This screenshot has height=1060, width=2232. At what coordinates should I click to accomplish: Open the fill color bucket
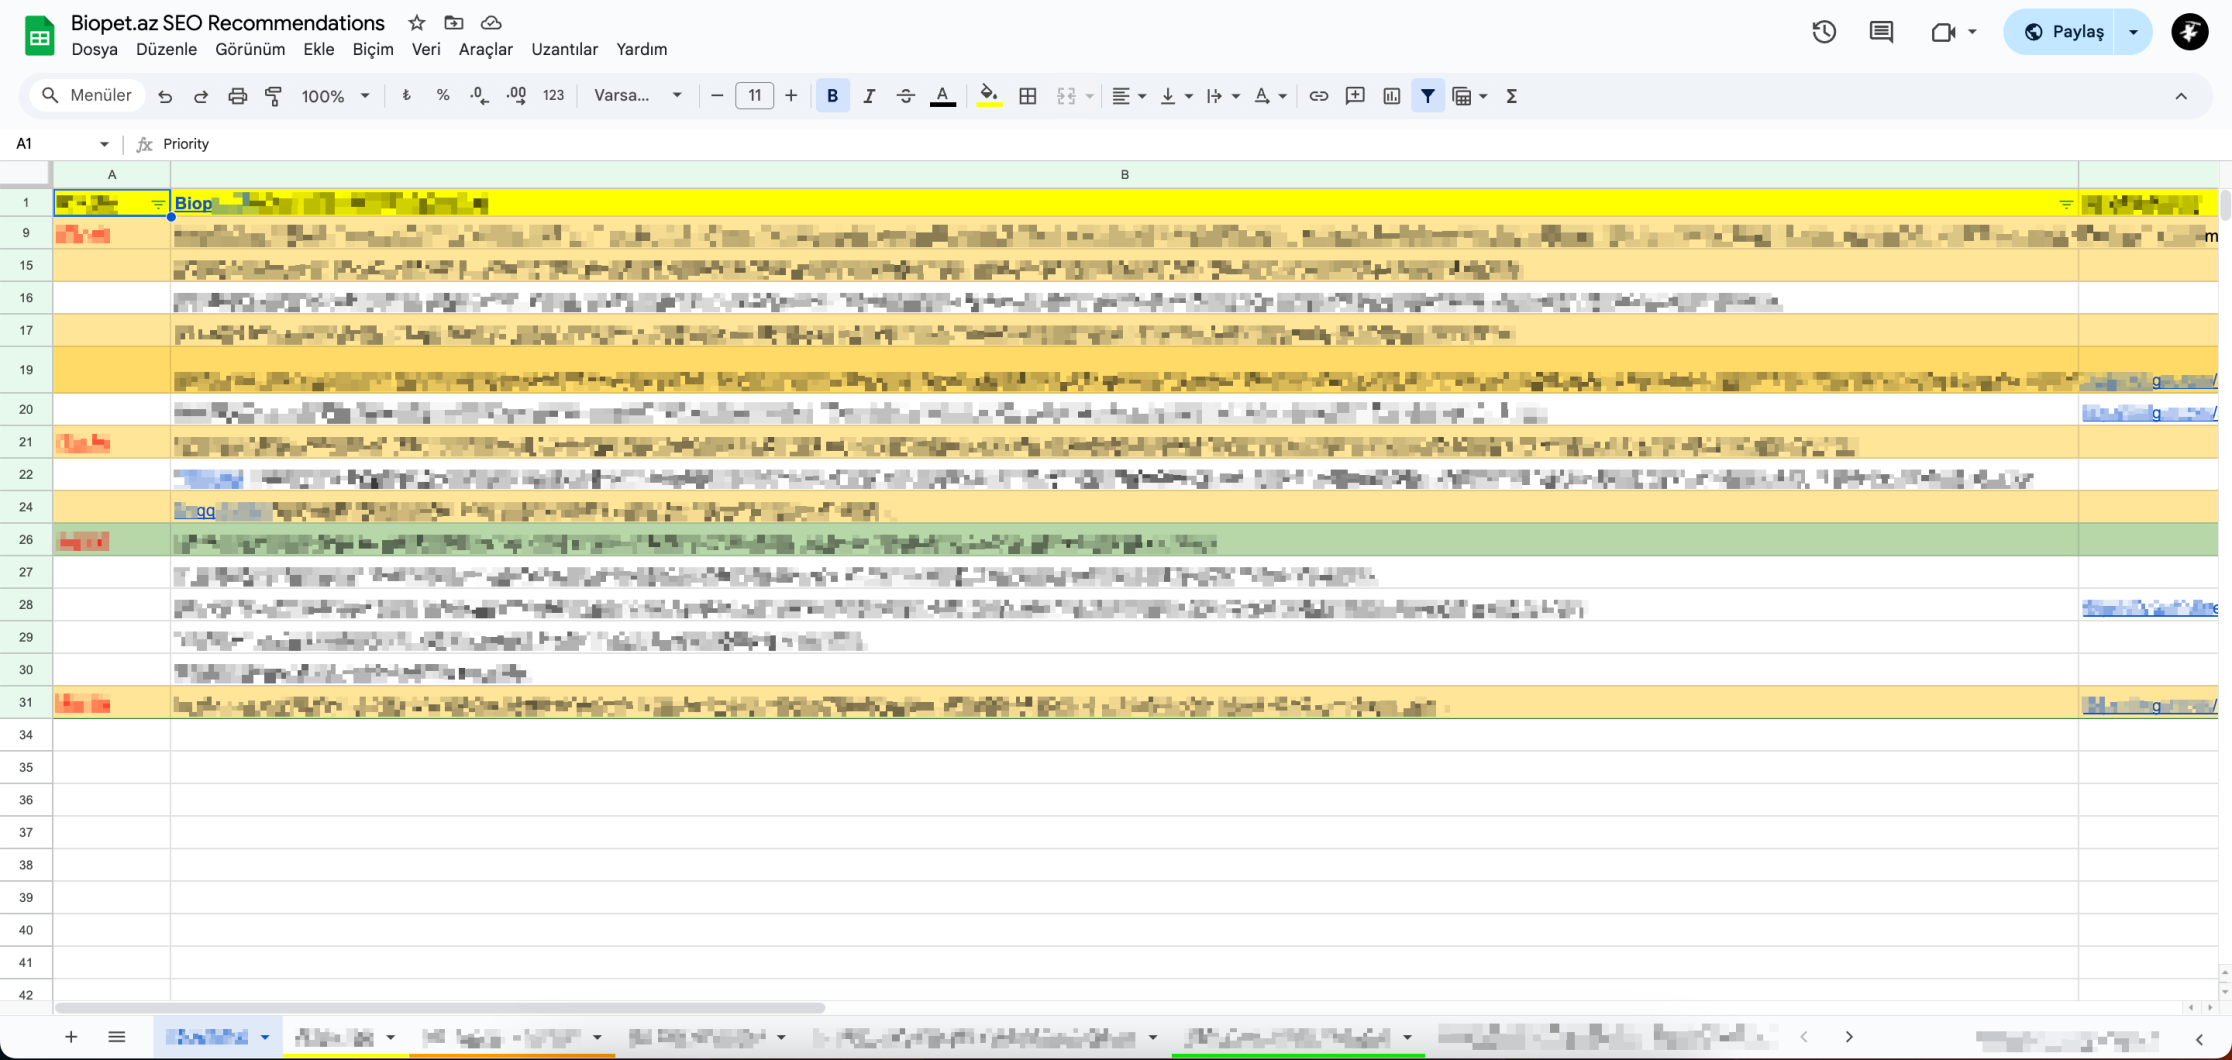[x=989, y=96]
